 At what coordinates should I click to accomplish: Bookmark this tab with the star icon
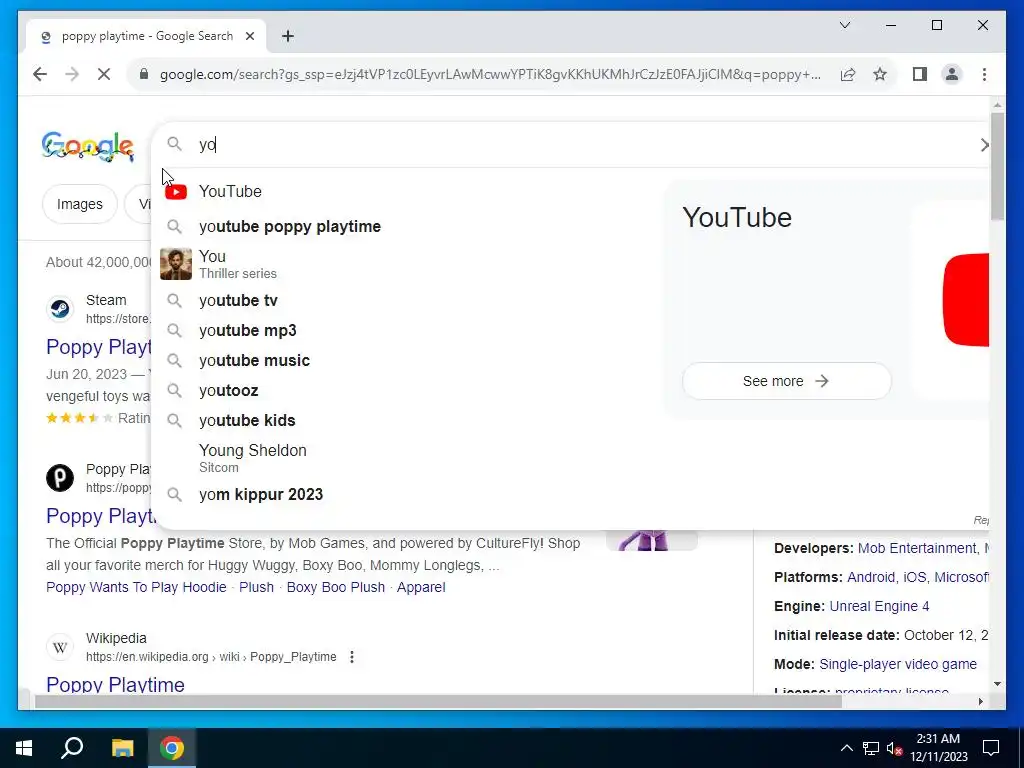coord(880,74)
